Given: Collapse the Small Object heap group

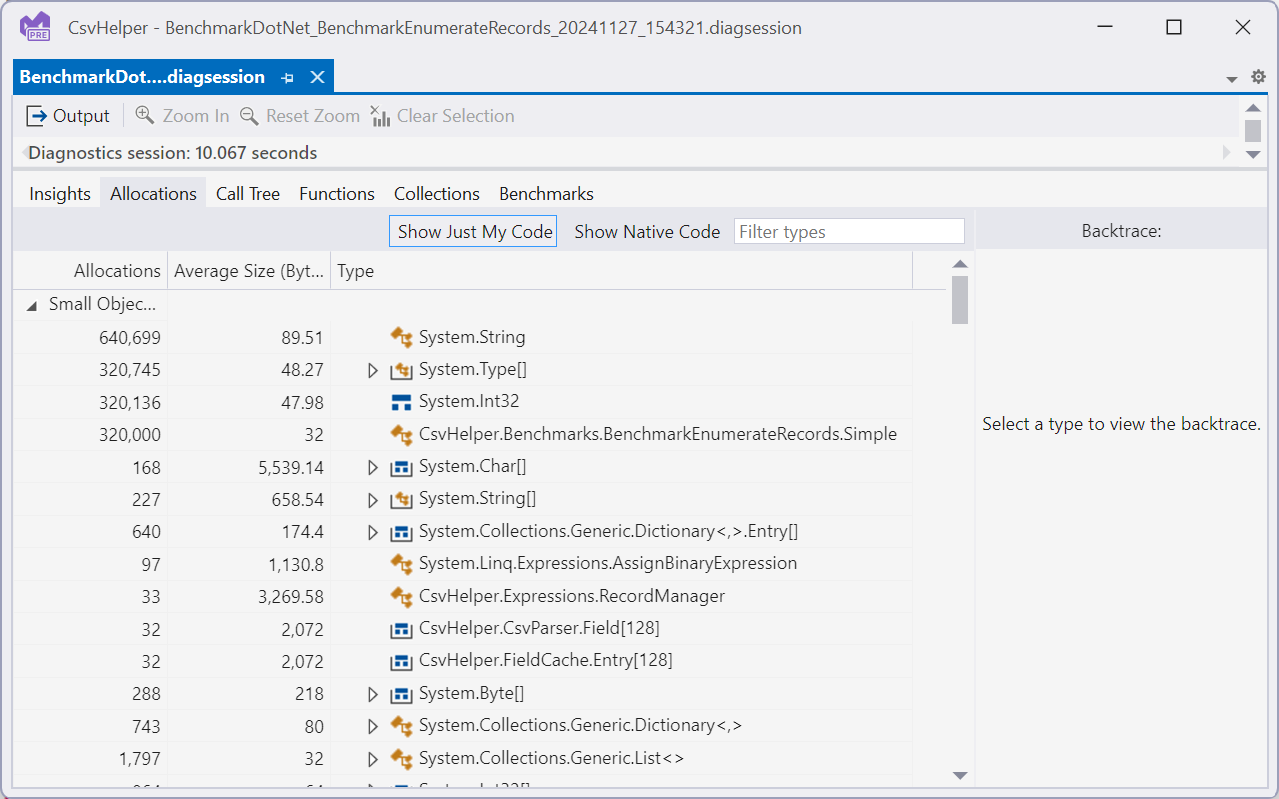Looking at the screenshot, I should (x=33, y=305).
